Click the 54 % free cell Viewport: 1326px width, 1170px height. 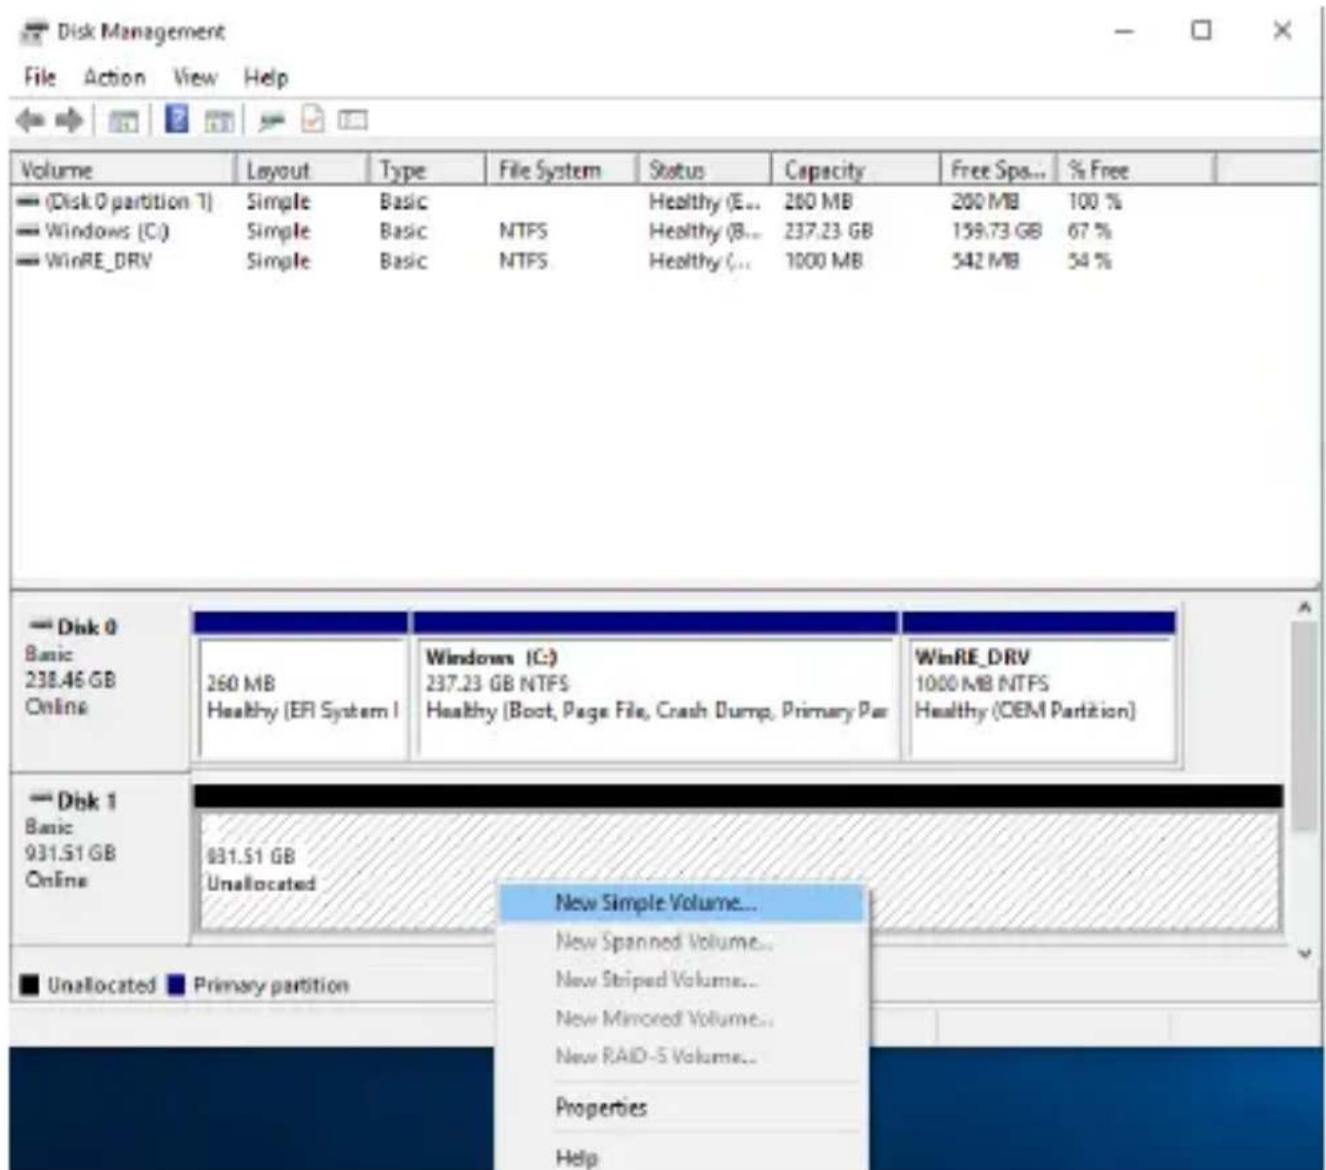[x=1089, y=261]
